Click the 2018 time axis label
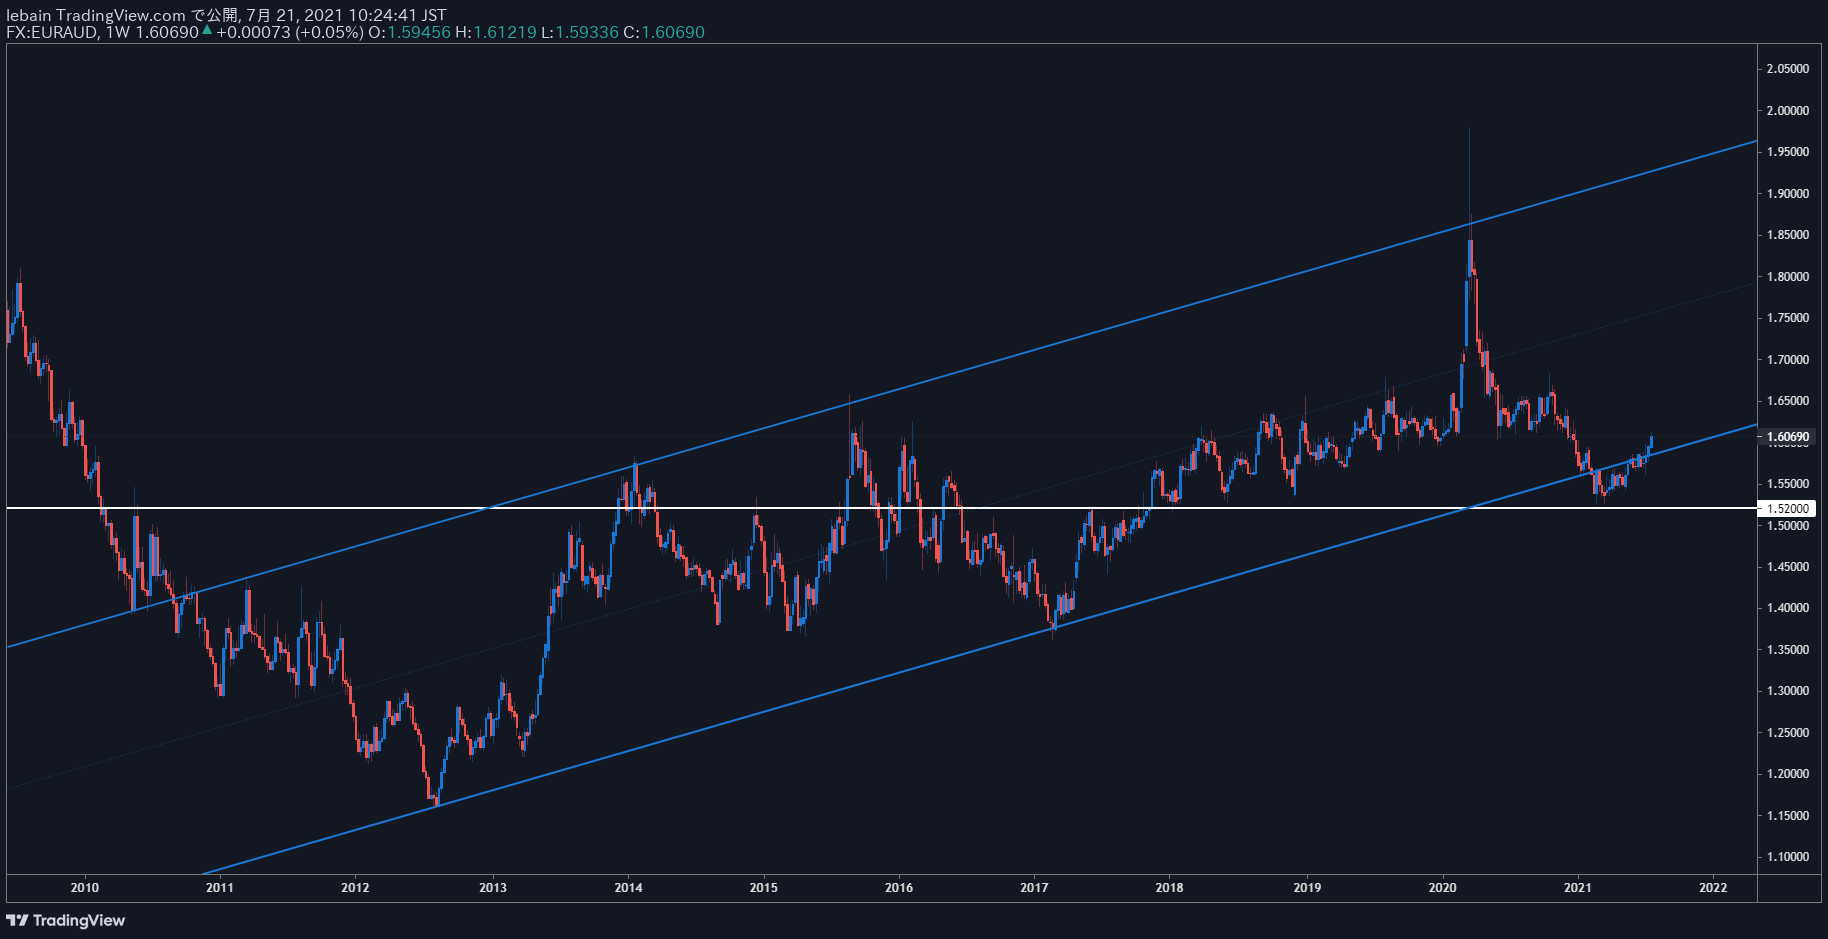The height and width of the screenshot is (939, 1828). [x=1169, y=888]
